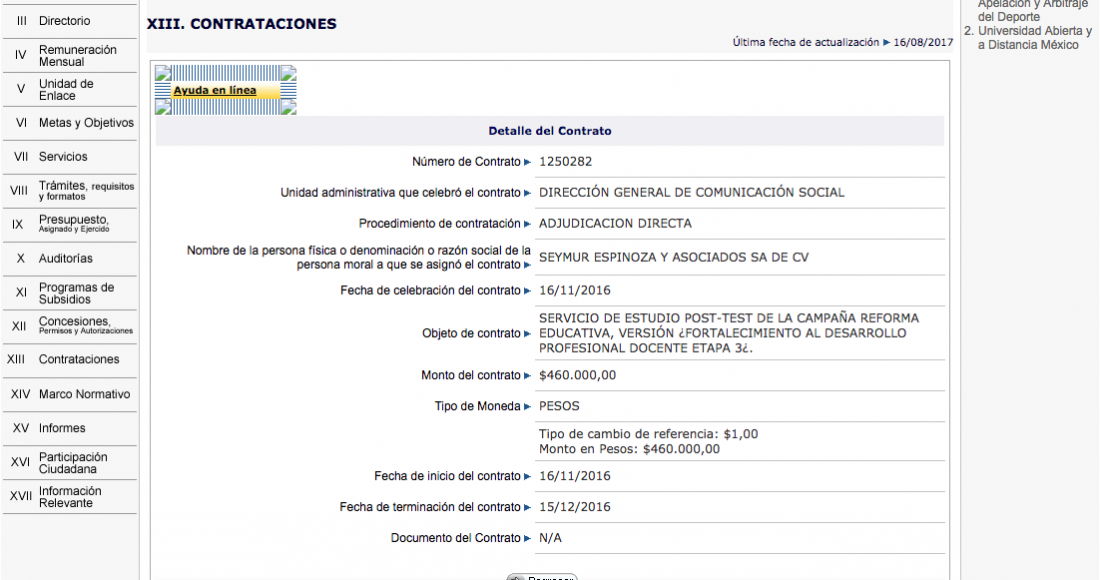The width and height of the screenshot is (1100, 580).
Task: Go to Remuneración Mensual in the sidebar
Action: click(77, 56)
